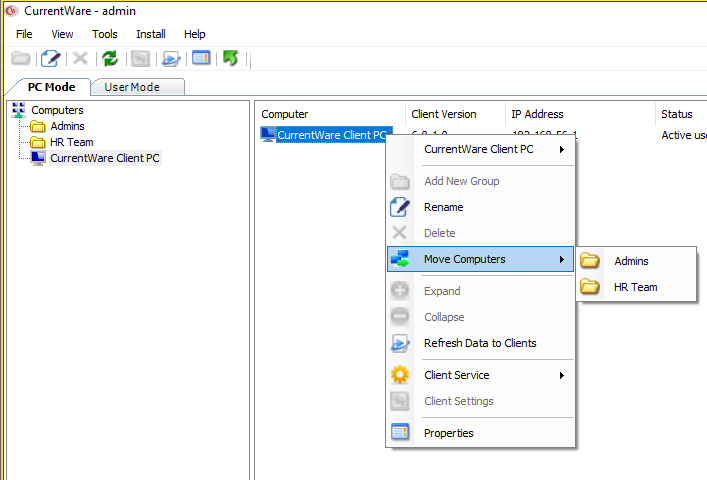The width and height of the screenshot is (707, 480).
Task: Select Client Service in the context menu
Action: [481, 375]
